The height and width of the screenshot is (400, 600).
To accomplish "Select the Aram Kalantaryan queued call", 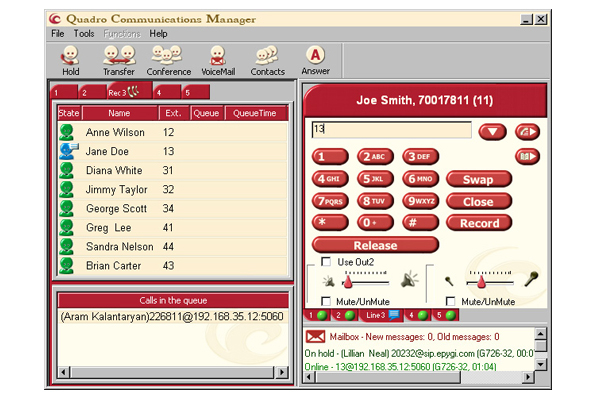I will tap(172, 317).
